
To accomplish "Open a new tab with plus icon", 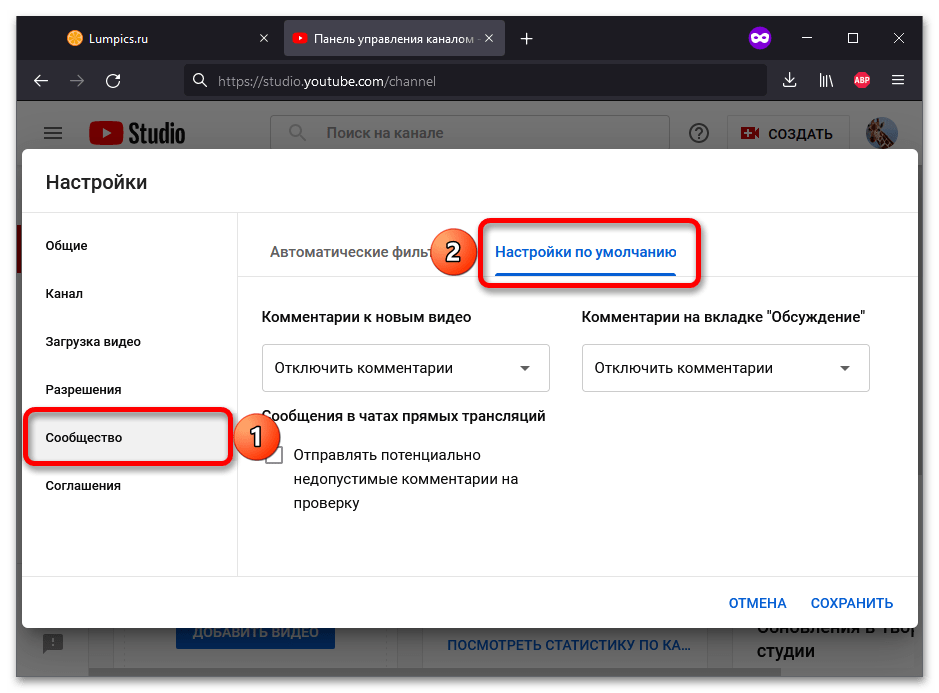I will [526, 38].
